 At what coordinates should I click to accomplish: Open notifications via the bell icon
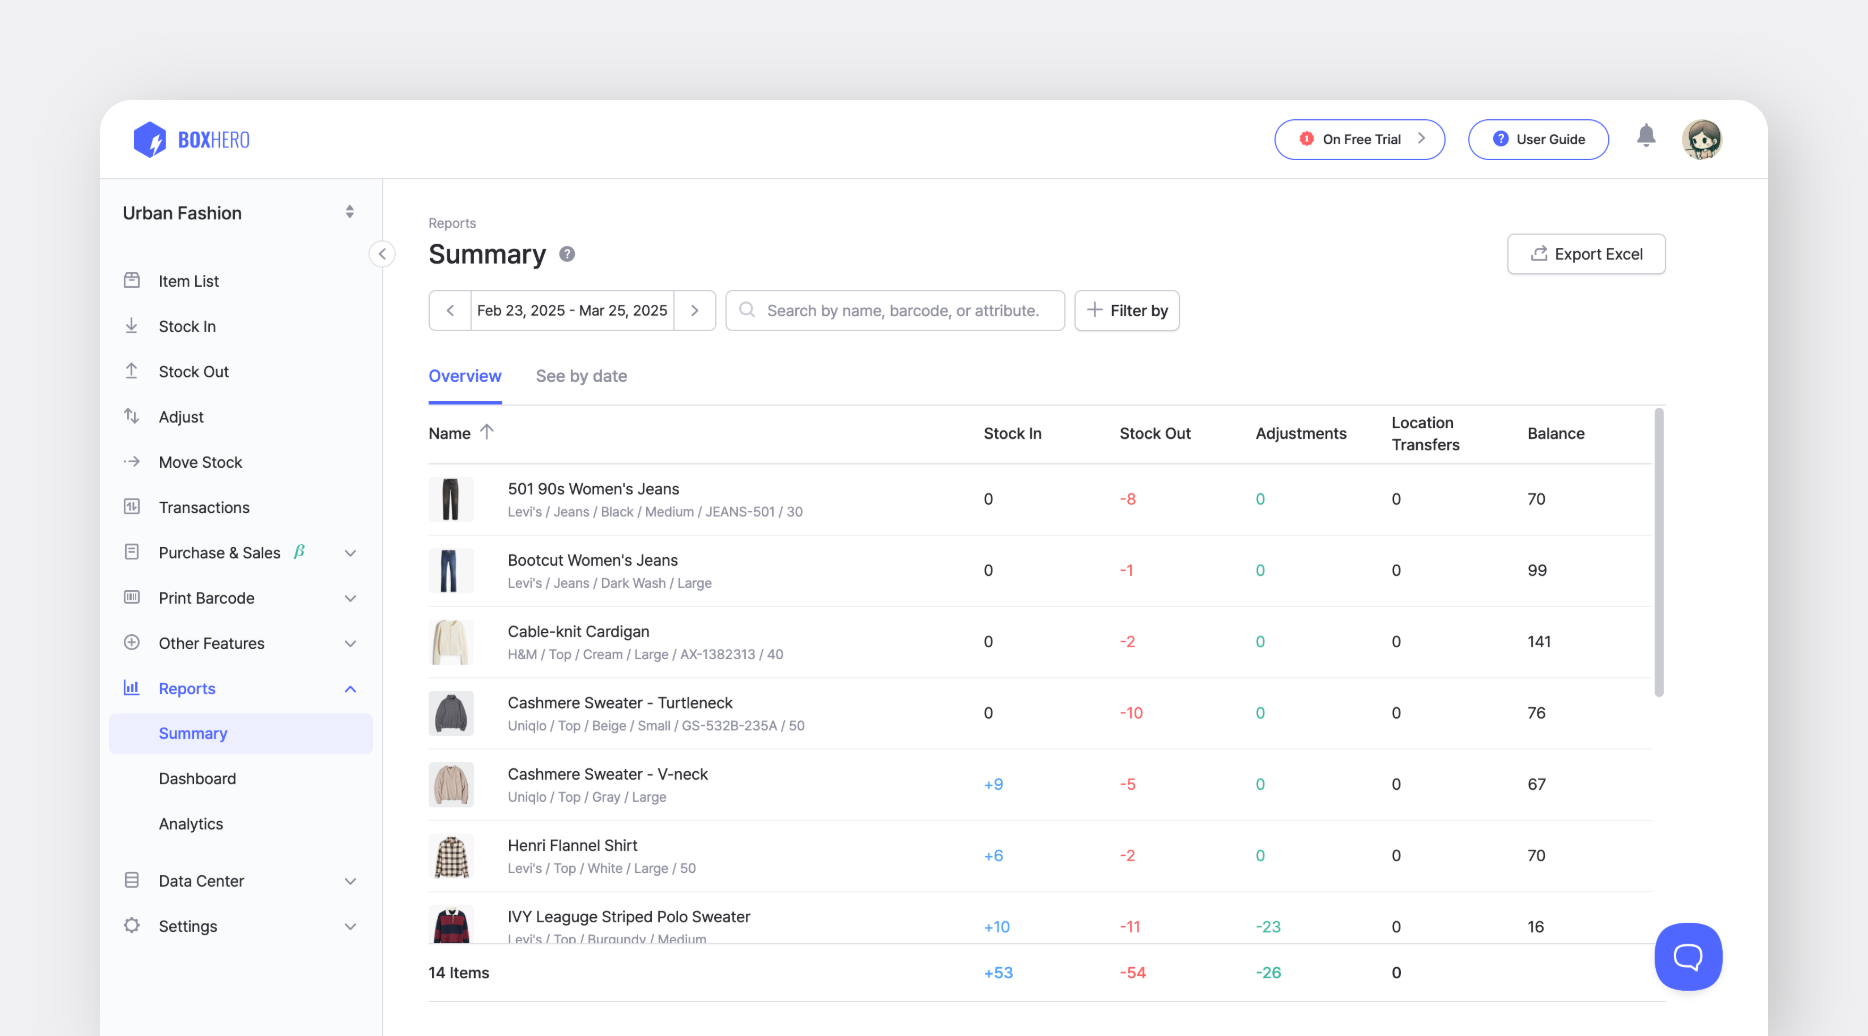pos(1646,135)
